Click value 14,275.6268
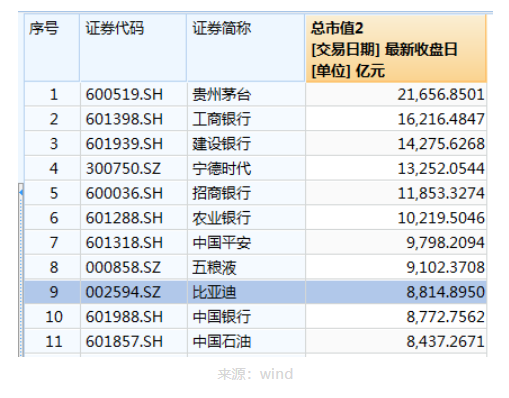The height and width of the screenshot is (398, 509). (x=441, y=144)
